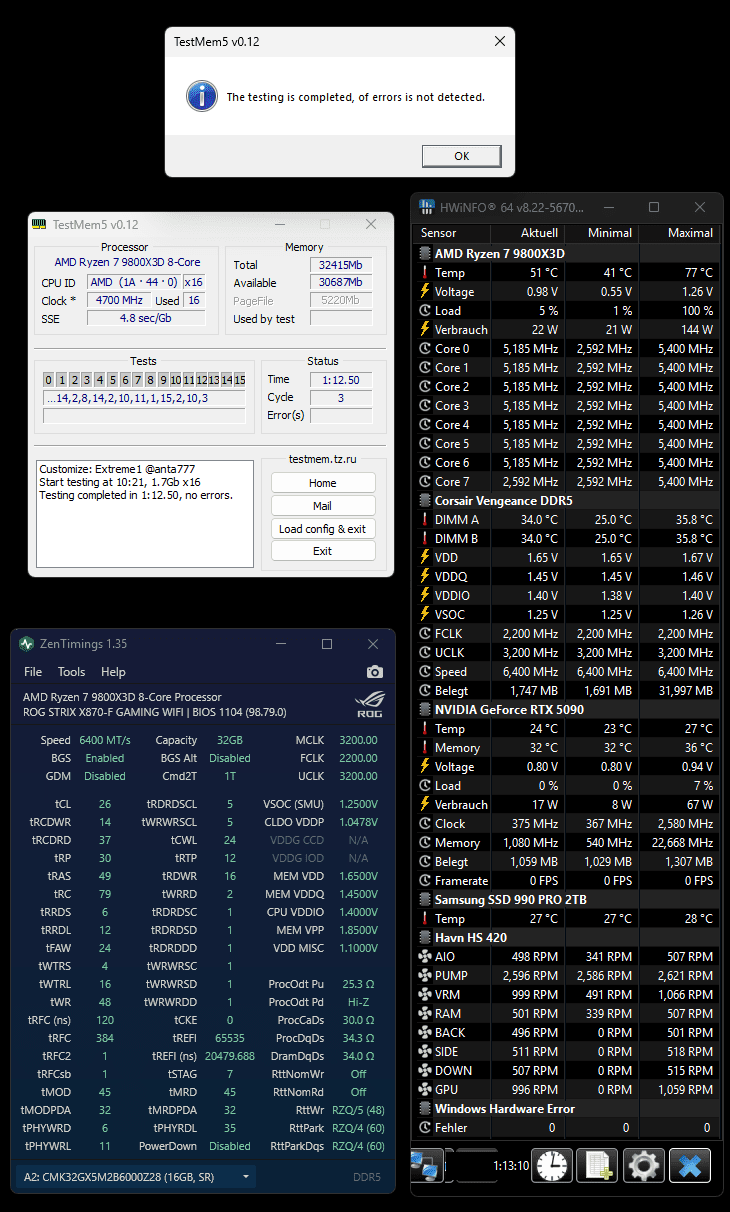Collapse the AMD Ryzen 7 9800X3D sensor group
Image resolution: width=730 pixels, height=1212 pixels.
click(566, 253)
